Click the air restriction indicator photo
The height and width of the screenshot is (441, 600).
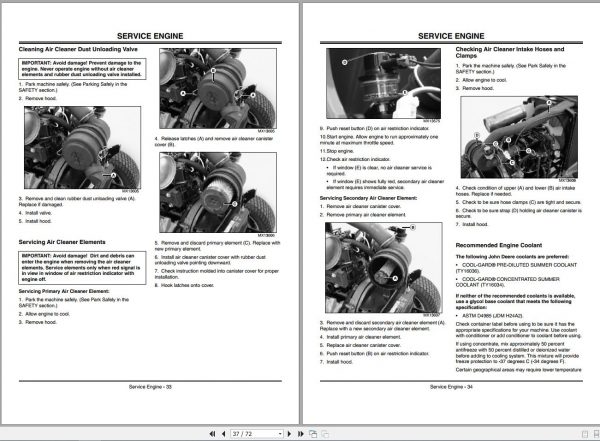[383, 83]
